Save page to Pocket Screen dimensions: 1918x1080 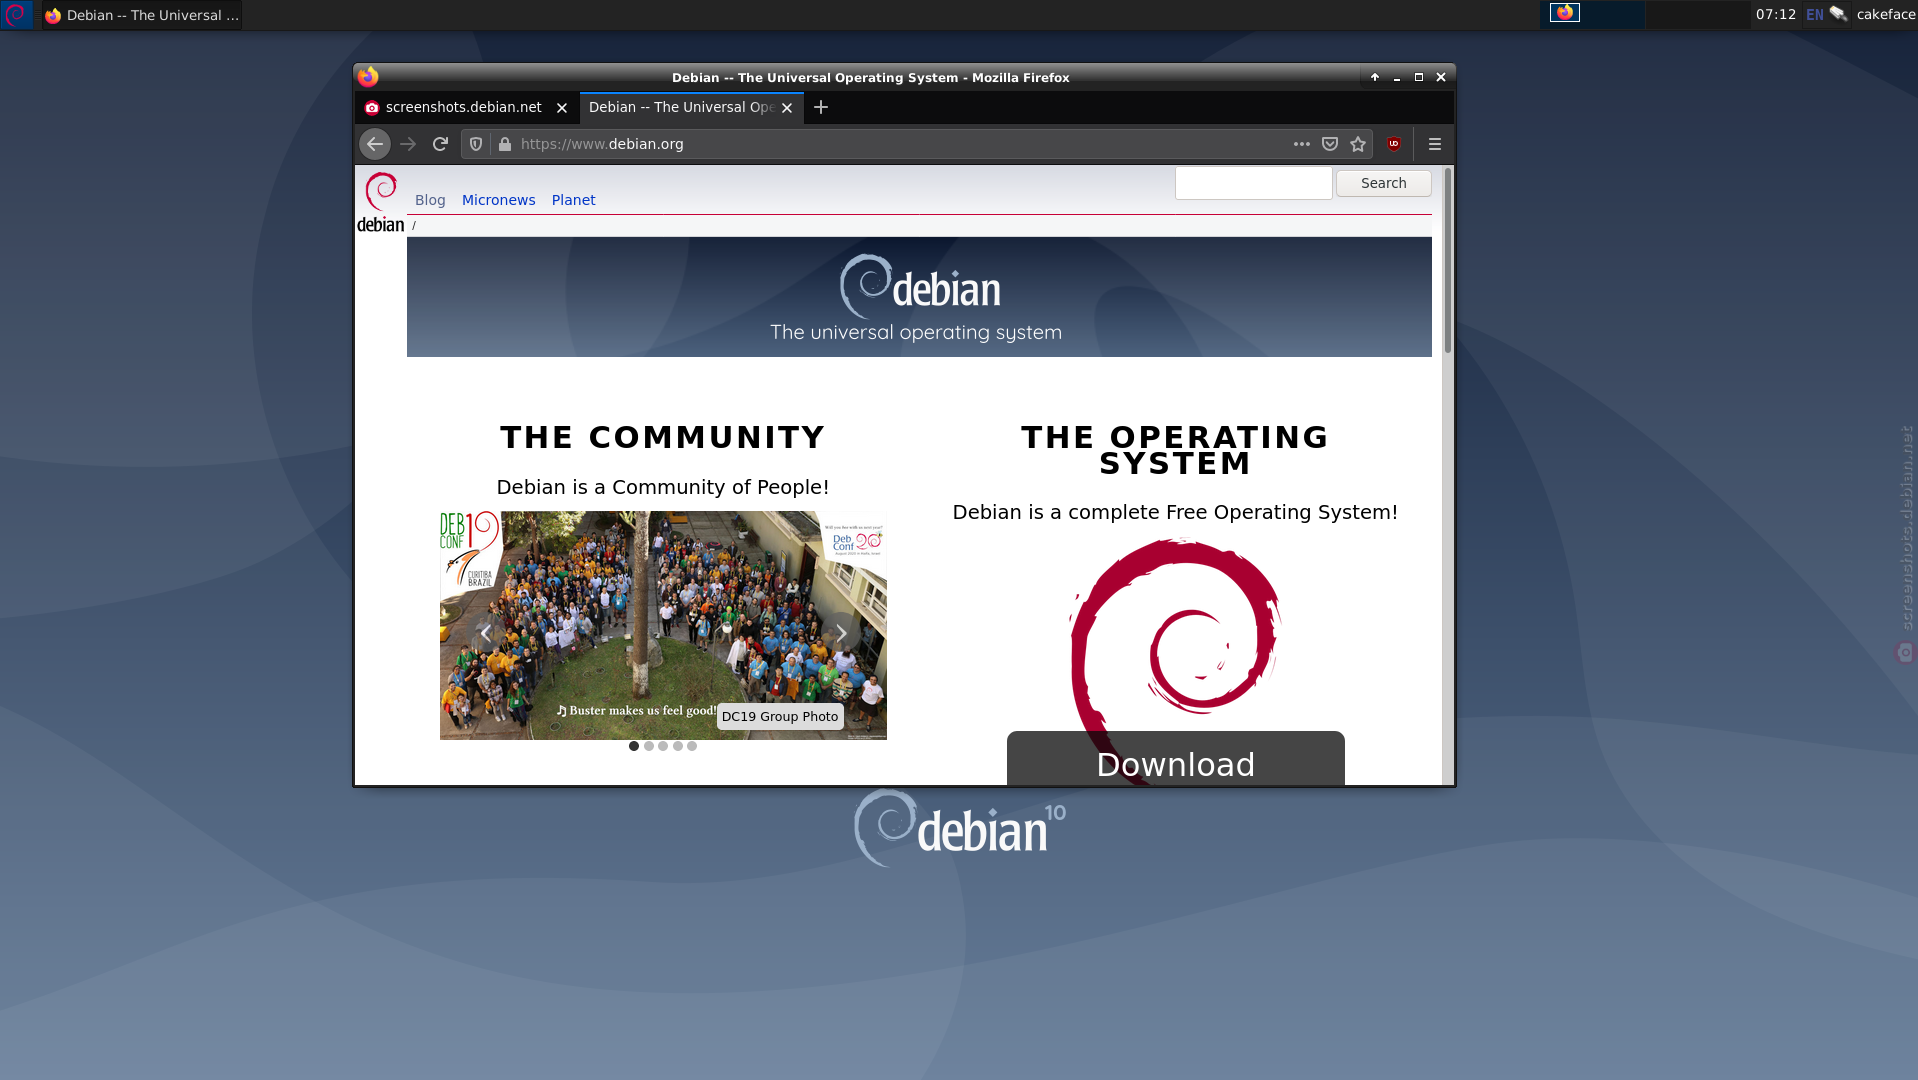(1330, 144)
